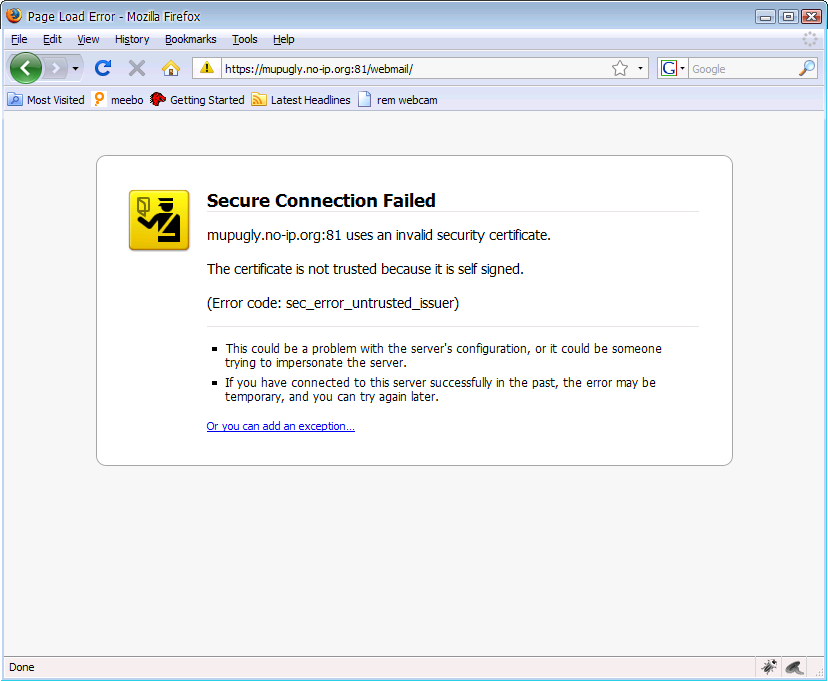This screenshot has width=828, height=681.
Task: Open the Bookmarks menu
Action: 190,39
